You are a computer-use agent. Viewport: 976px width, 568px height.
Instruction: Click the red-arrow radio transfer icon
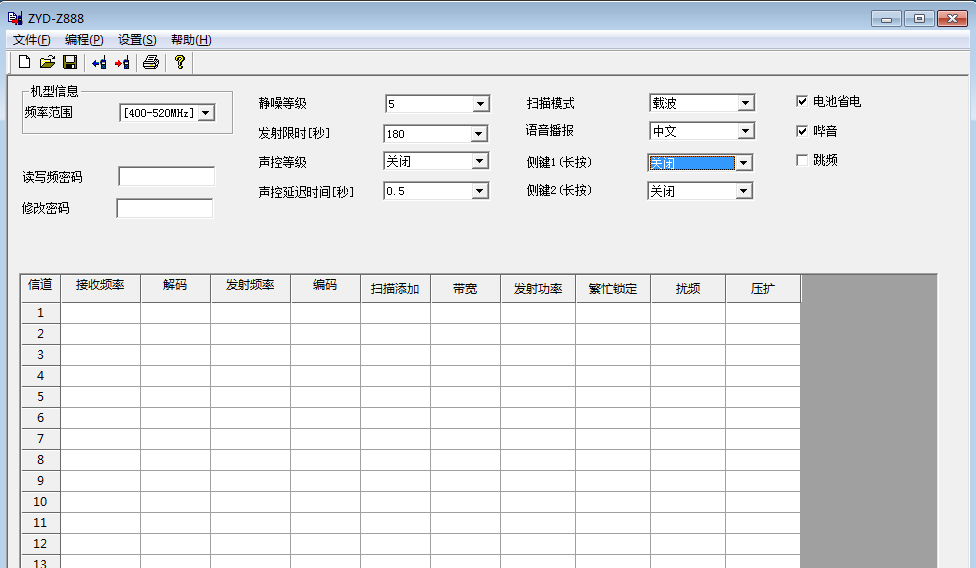click(122, 63)
